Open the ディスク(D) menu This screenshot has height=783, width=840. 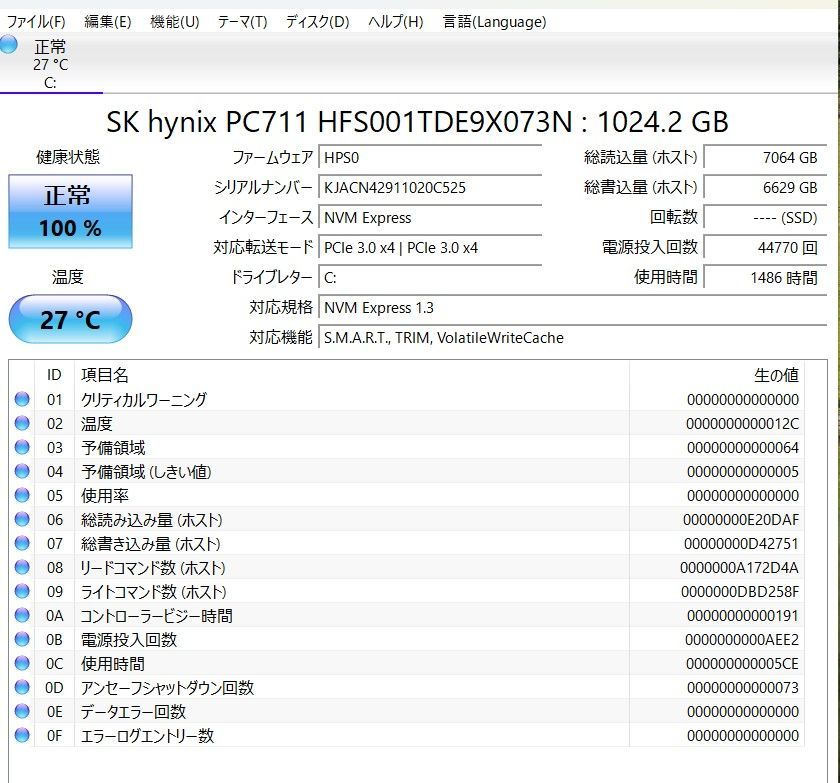pyautogui.click(x=317, y=22)
